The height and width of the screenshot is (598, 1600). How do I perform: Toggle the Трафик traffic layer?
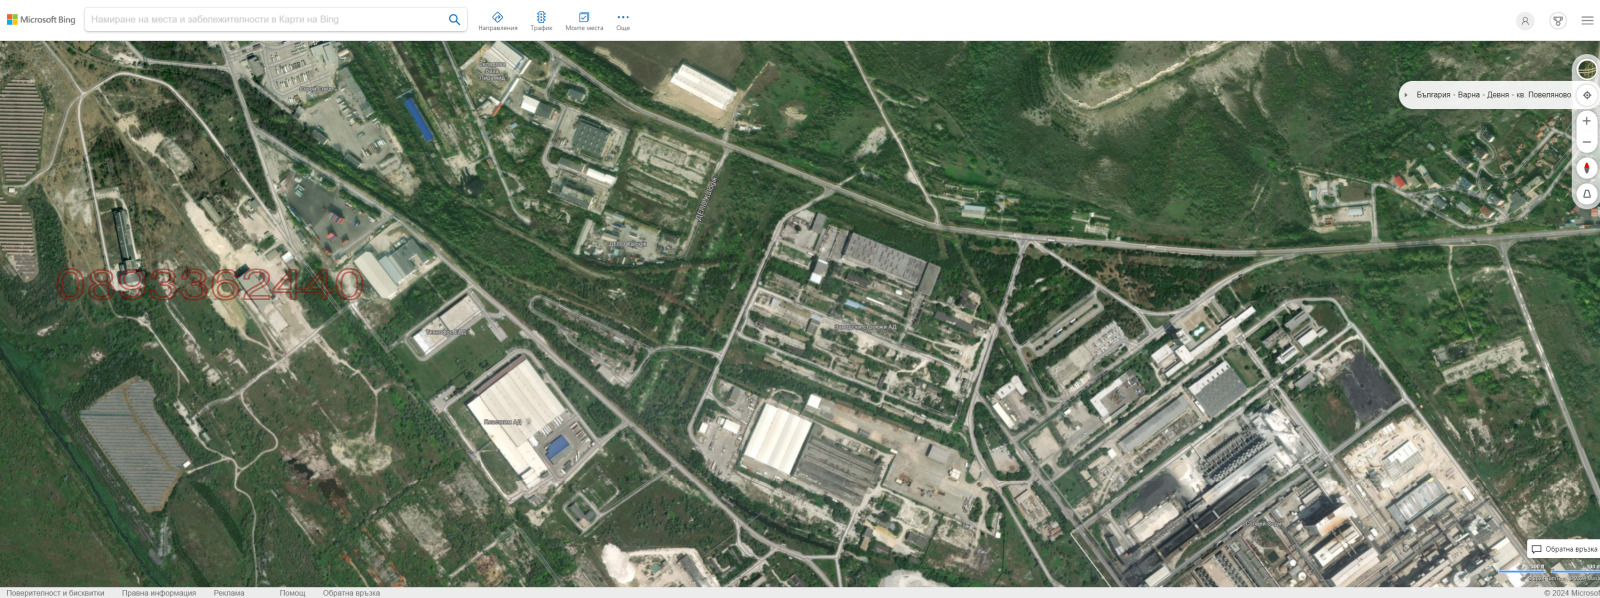coord(541,21)
